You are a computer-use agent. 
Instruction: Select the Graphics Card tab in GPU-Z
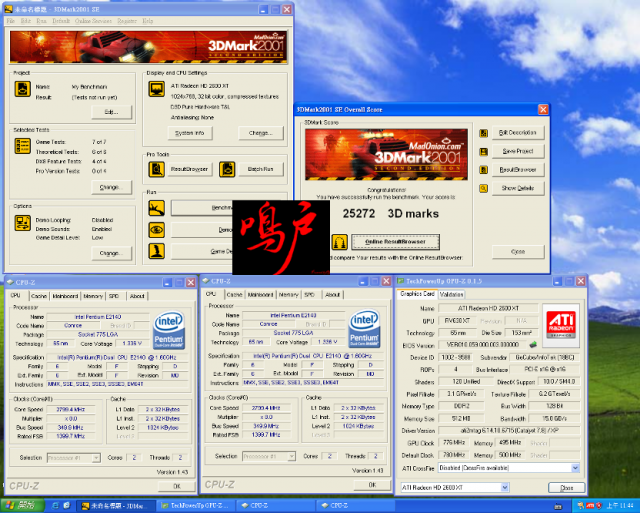(417, 294)
